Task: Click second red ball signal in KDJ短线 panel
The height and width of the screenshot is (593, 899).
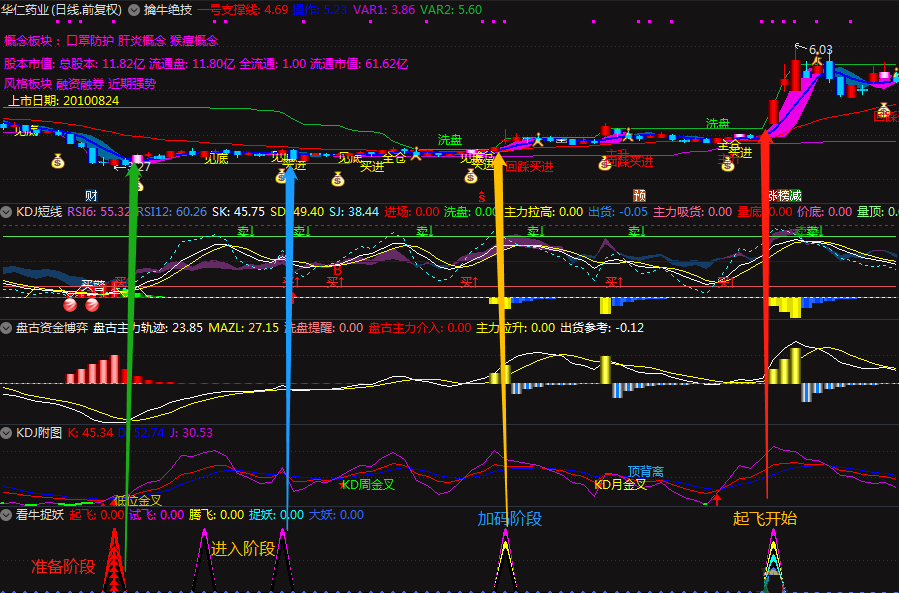Action: pos(92,304)
